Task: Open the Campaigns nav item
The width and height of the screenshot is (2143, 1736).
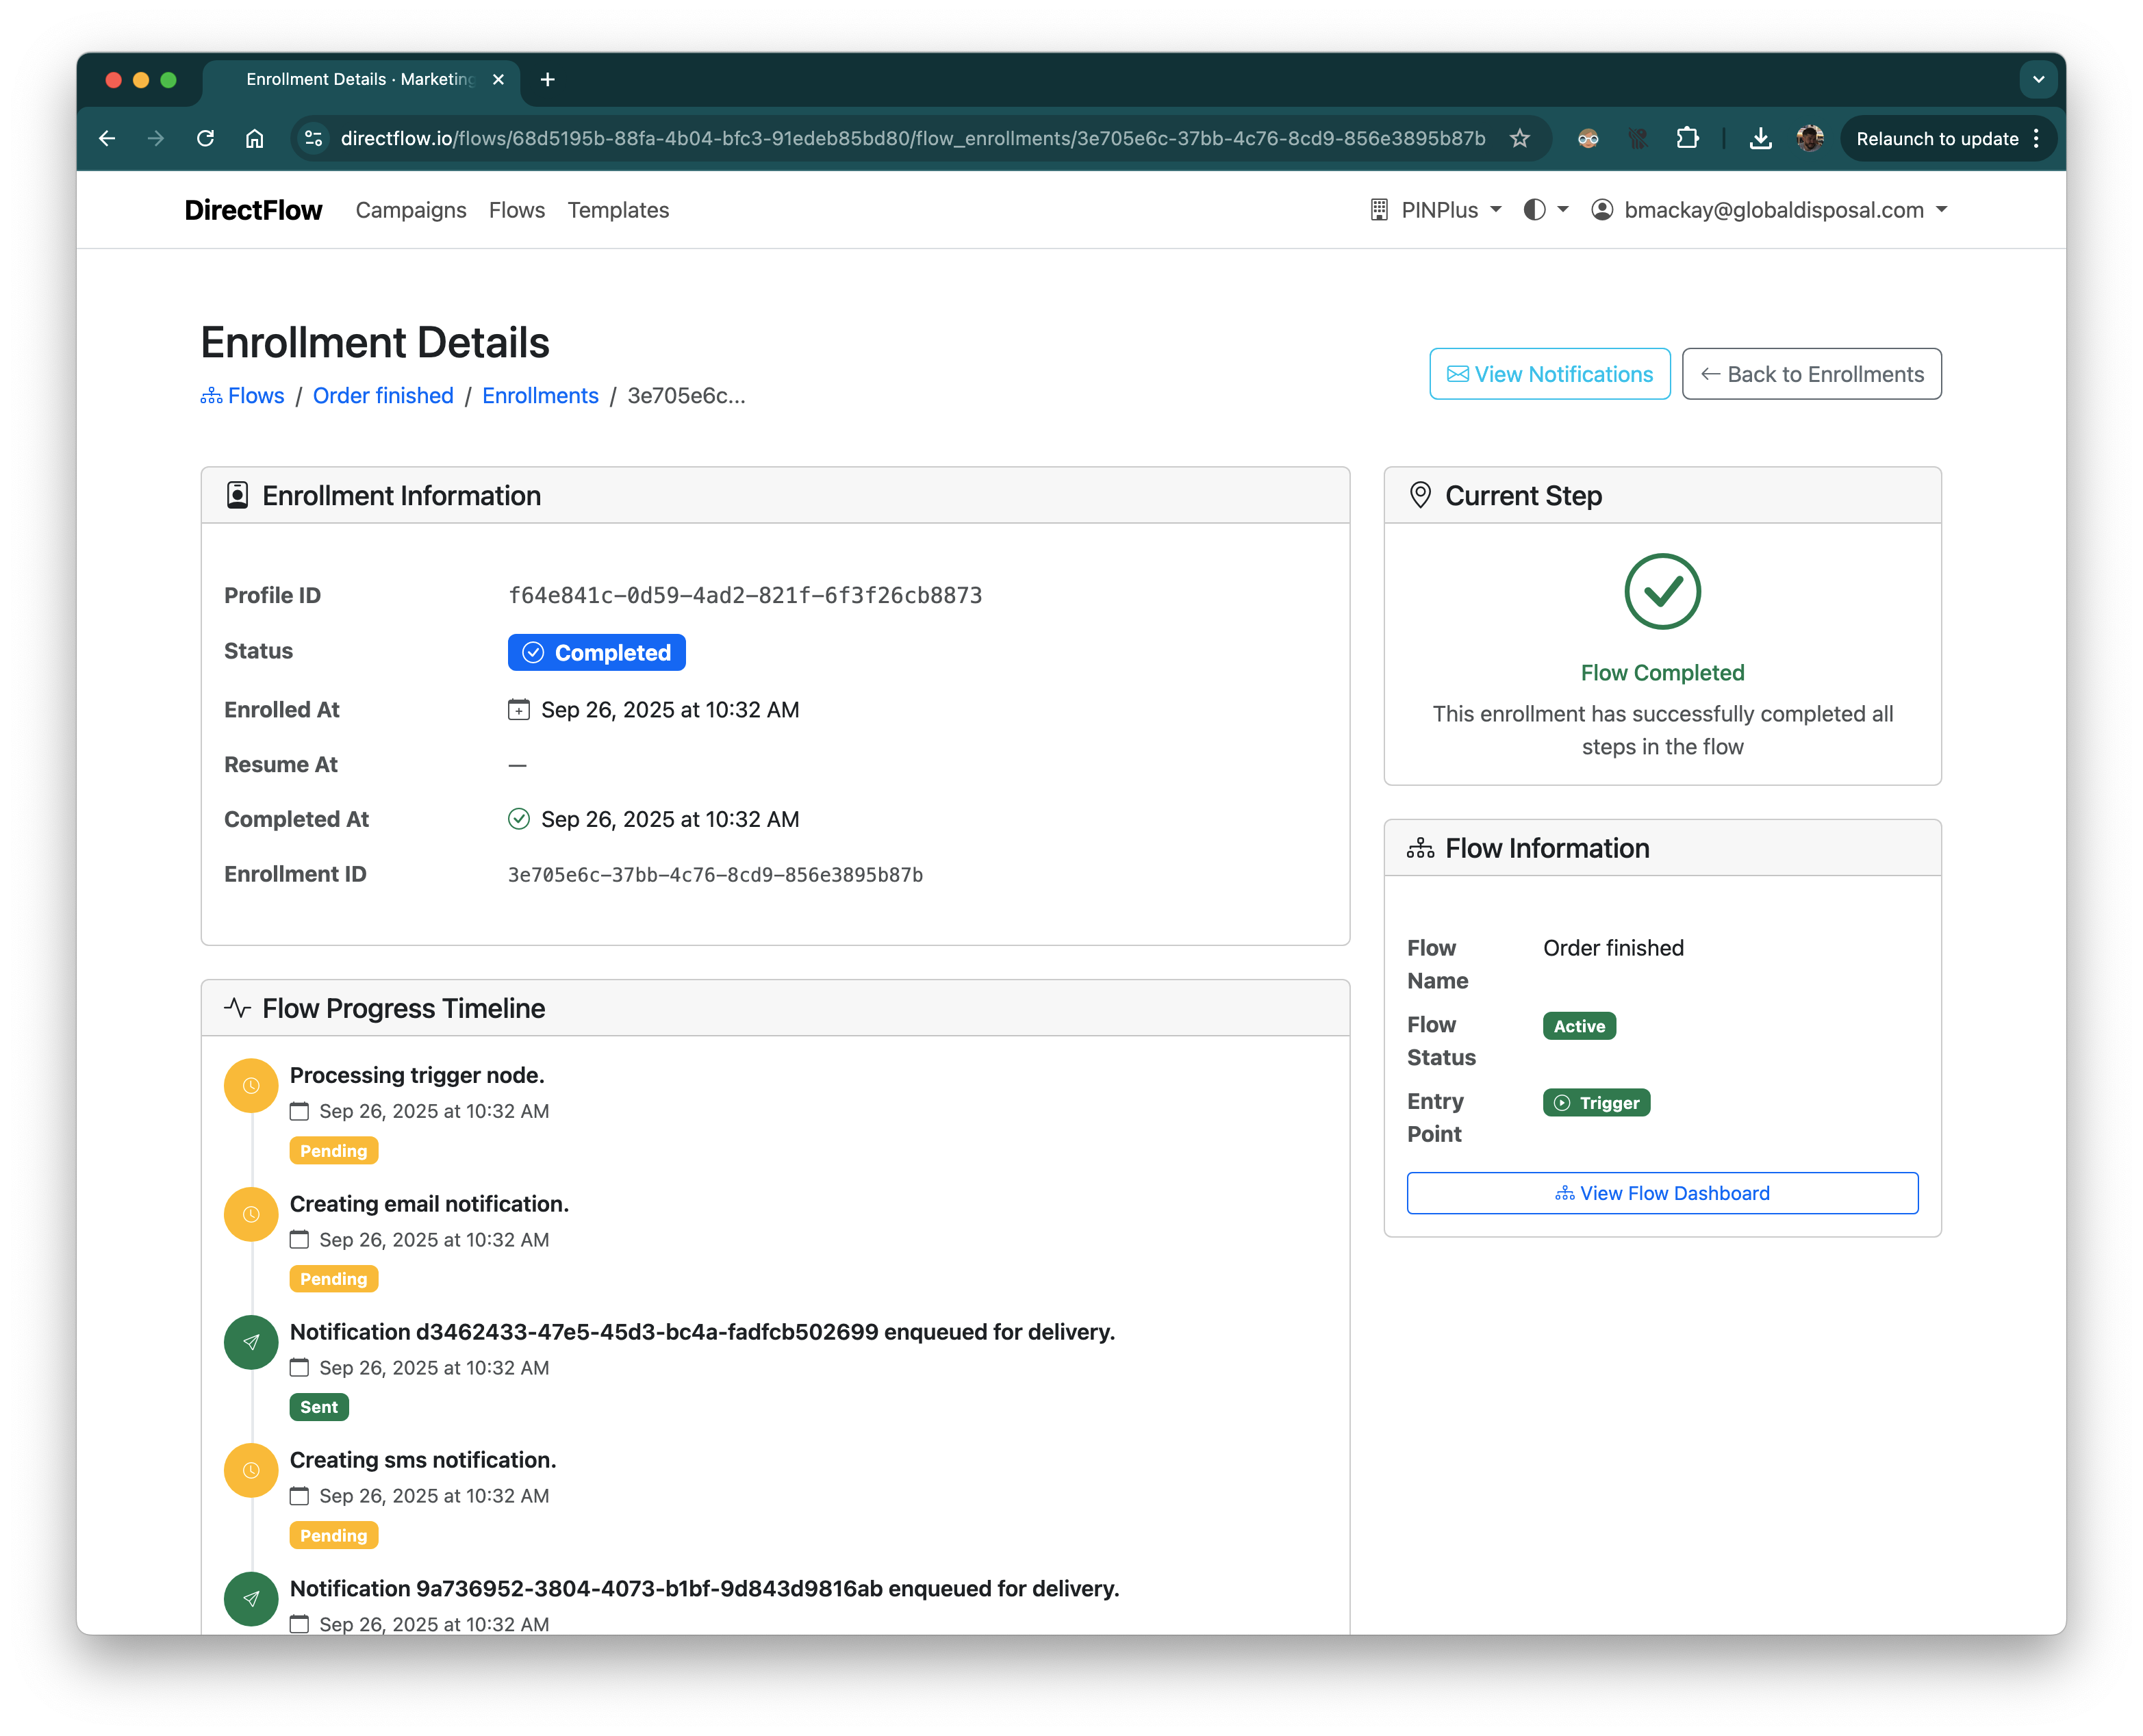Action: (411, 210)
